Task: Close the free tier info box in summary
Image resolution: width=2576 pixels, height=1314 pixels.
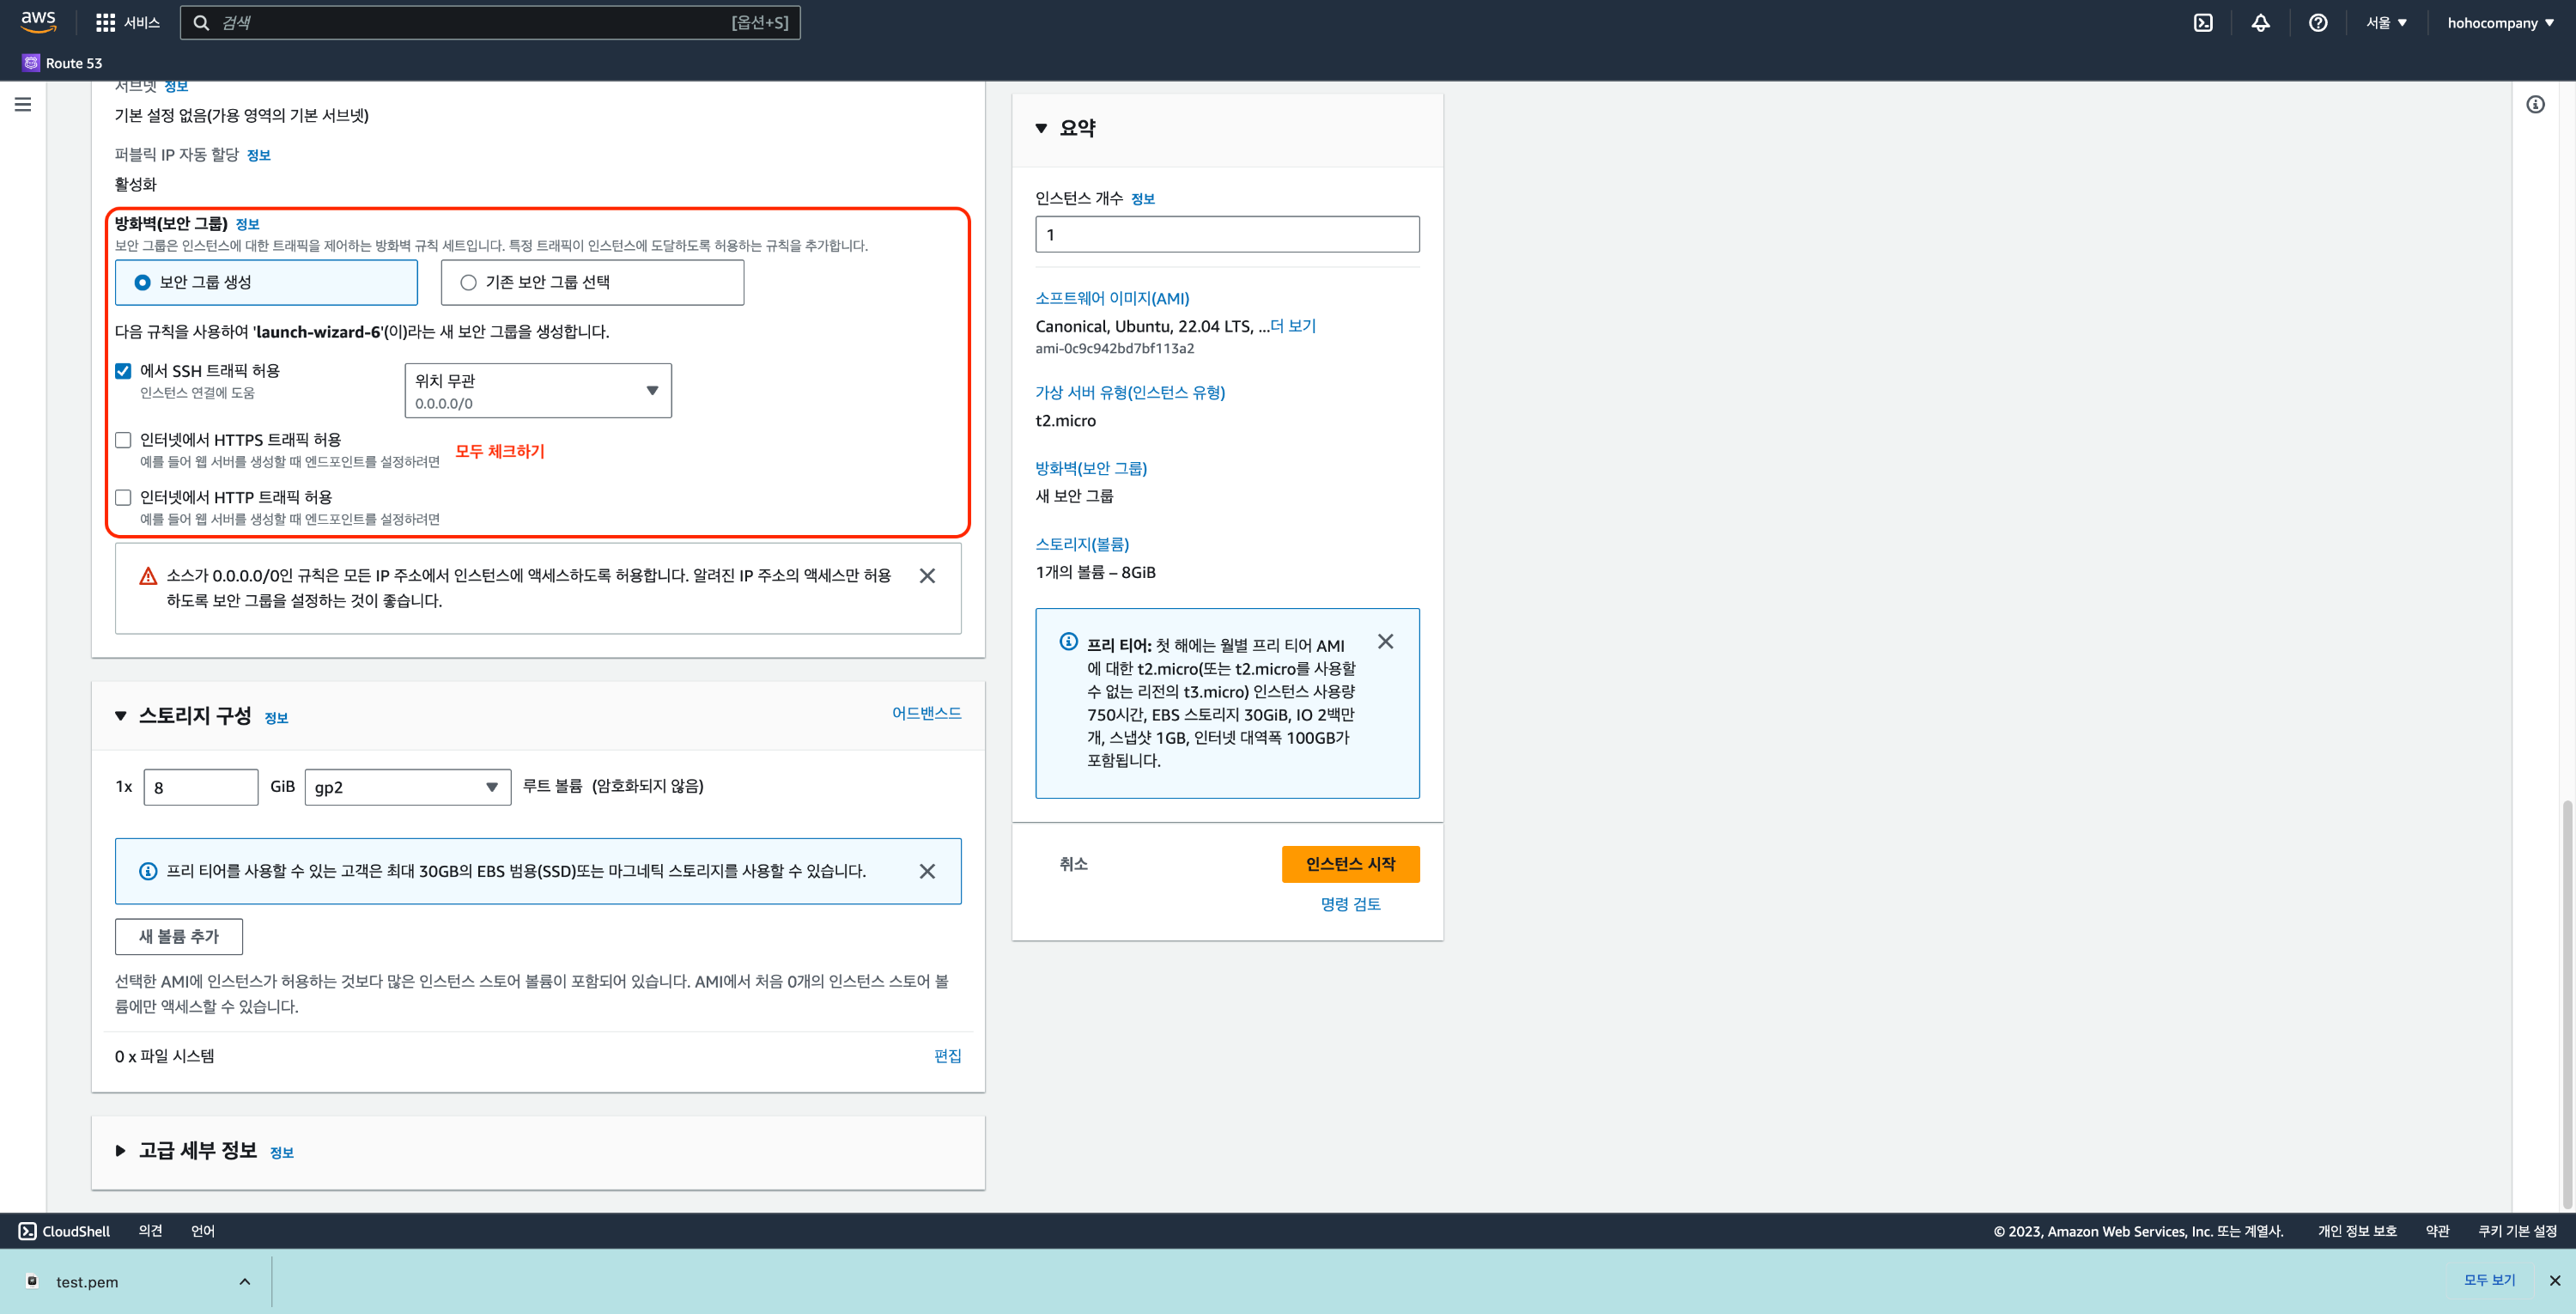Action: pos(1385,642)
